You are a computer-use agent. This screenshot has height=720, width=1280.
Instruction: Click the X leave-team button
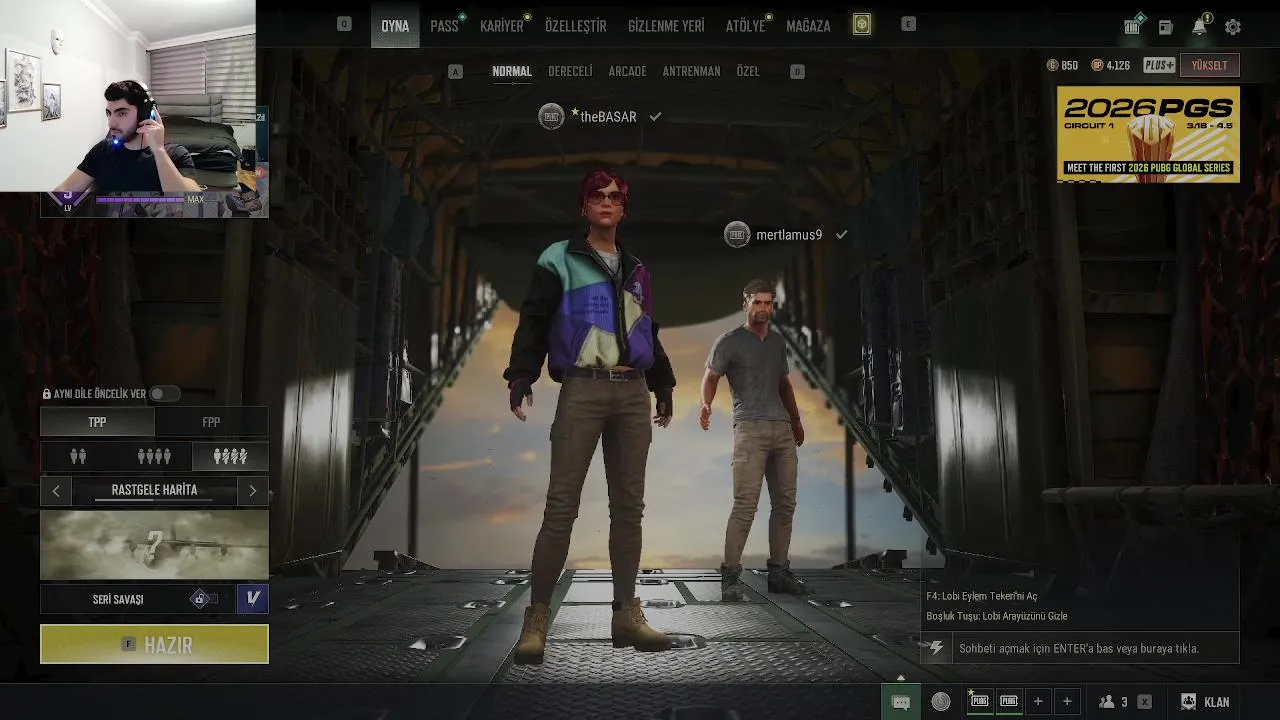1145,702
